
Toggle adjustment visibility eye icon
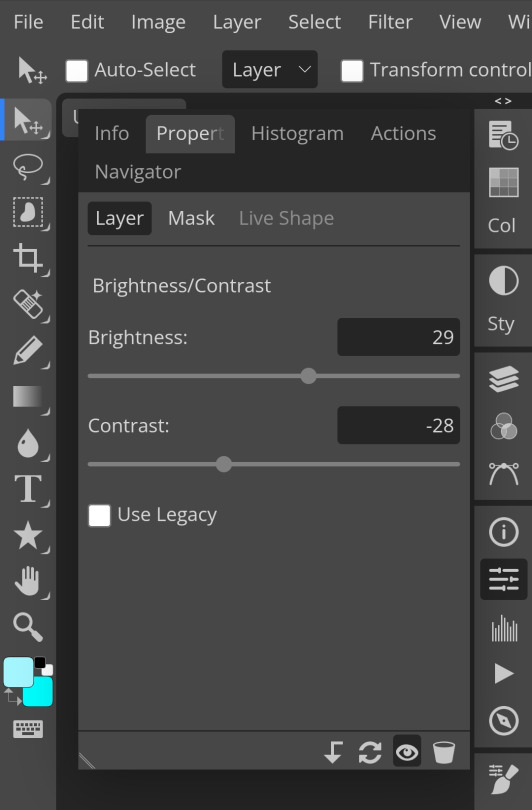point(407,752)
